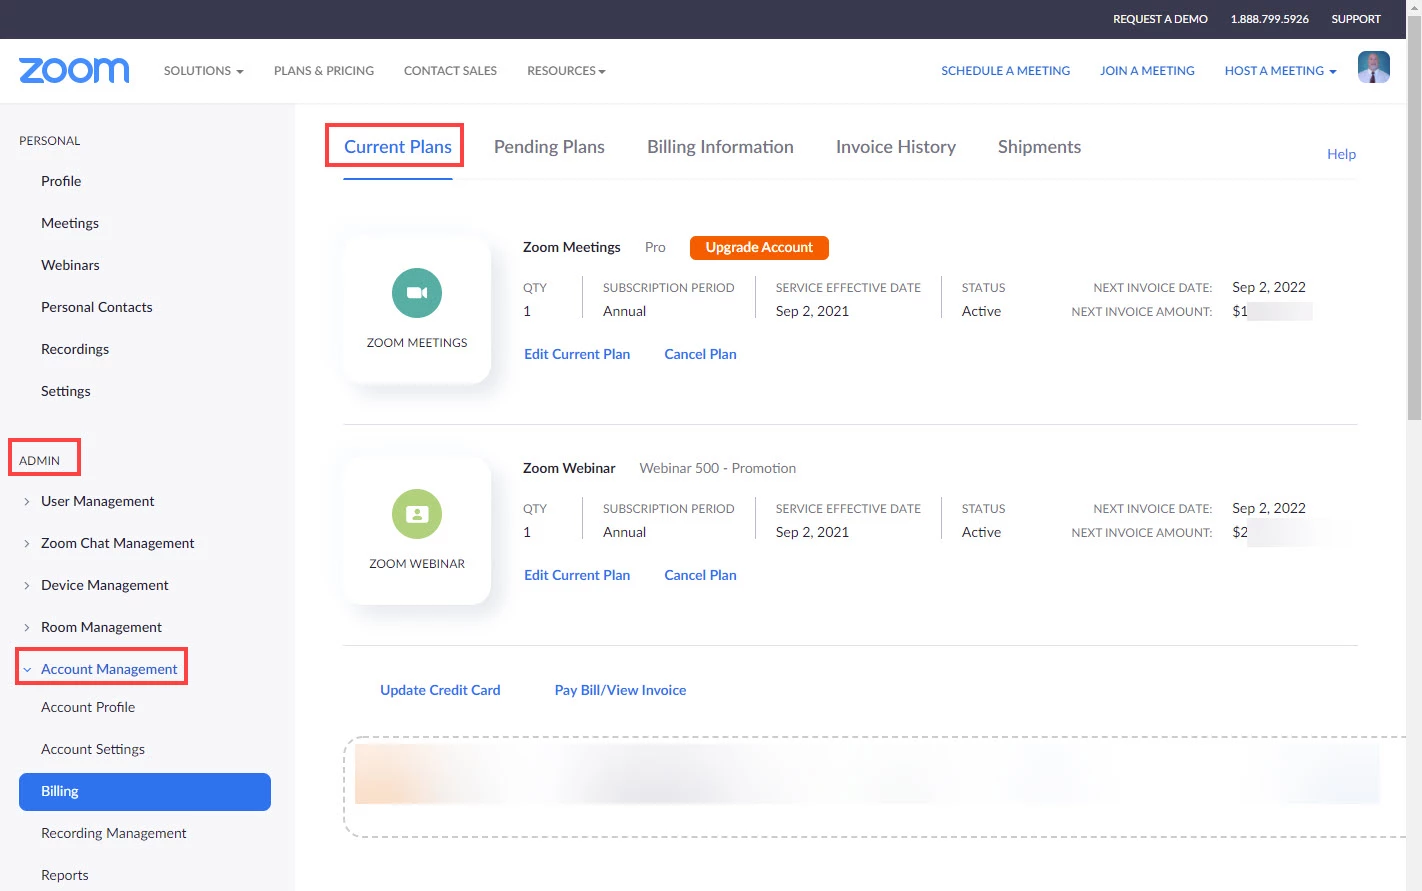1422x891 pixels.
Task: Edit Current Plan for Zoom Meetings
Action: [x=577, y=354]
